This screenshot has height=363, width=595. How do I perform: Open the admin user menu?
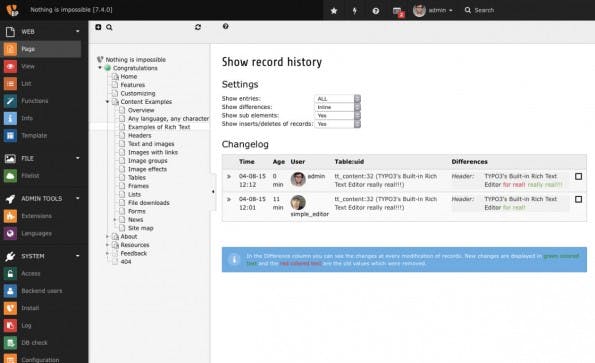click(433, 10)
